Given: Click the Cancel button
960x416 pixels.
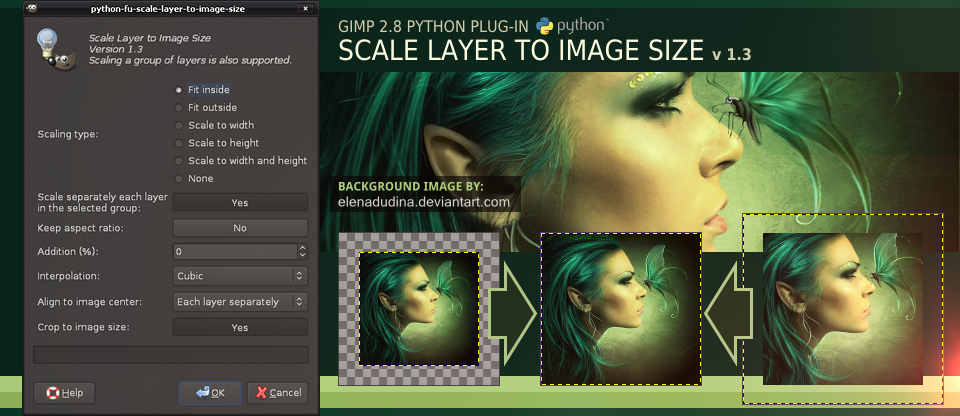Looking at the screenshot, I should (277, 393).
